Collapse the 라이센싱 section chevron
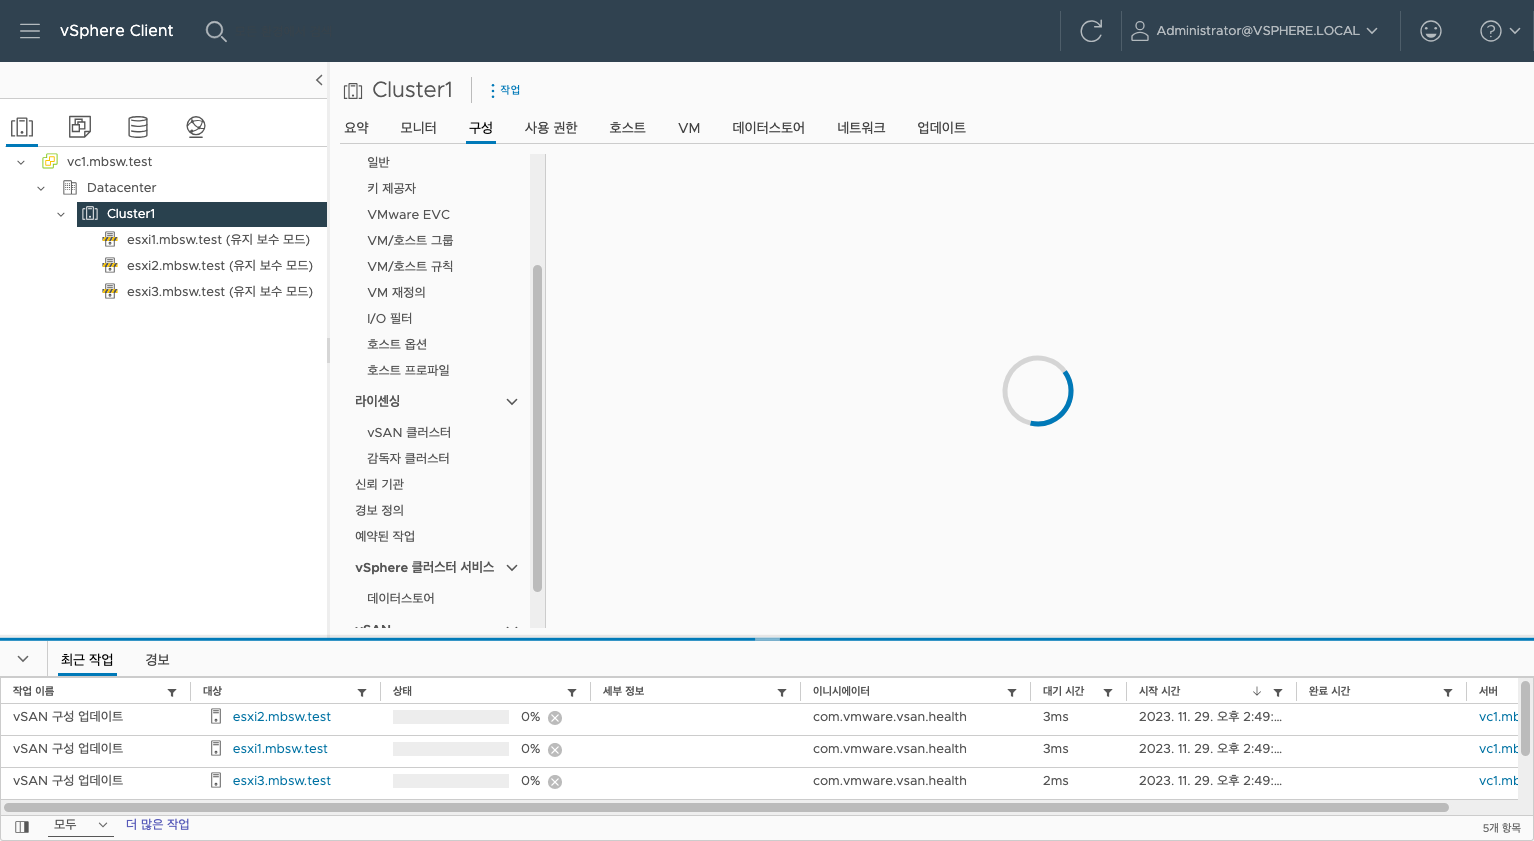1534x841 pixels. coord(512,402)
